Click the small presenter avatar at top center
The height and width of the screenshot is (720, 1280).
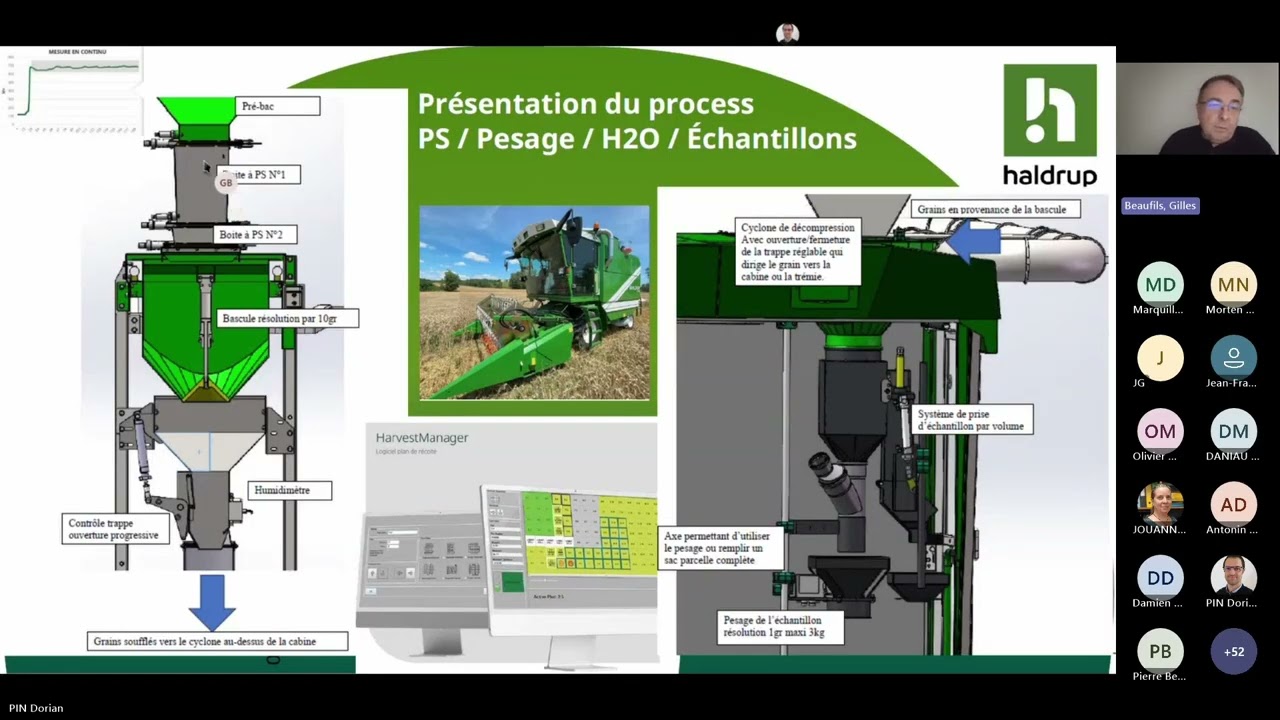pos(787,33)
